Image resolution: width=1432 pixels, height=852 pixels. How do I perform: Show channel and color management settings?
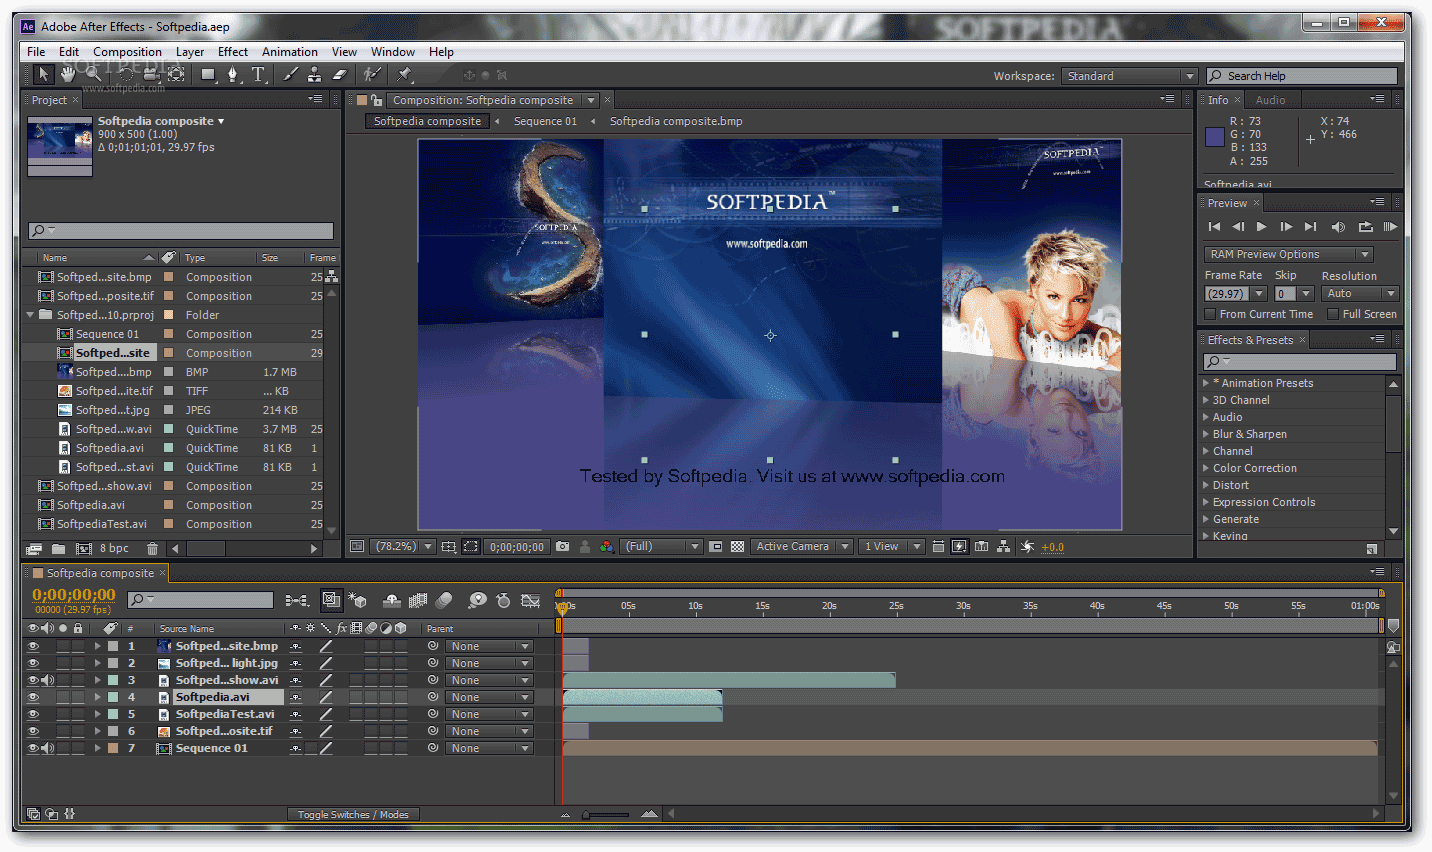point(606,547)
